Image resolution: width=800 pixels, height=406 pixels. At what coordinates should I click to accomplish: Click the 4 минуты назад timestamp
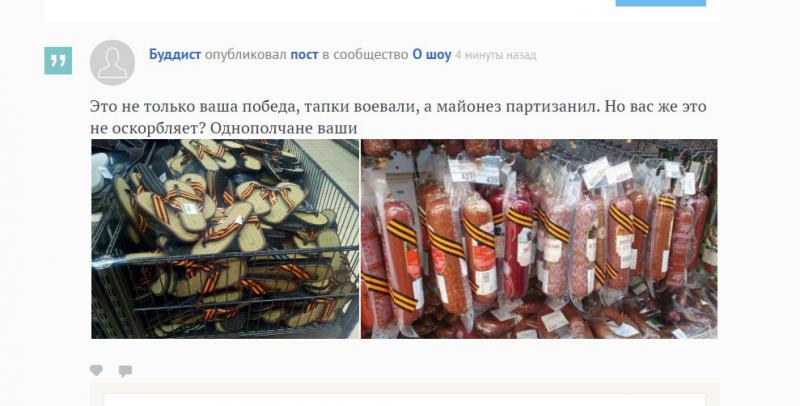tap(495, 55)
